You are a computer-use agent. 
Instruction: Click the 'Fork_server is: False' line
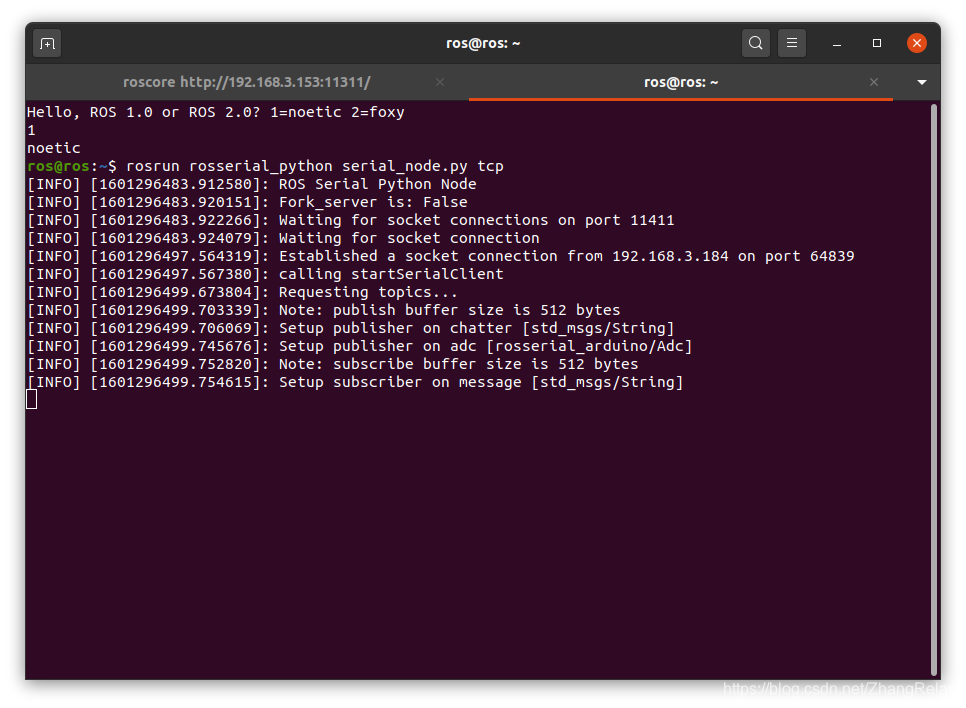[247, 202]
